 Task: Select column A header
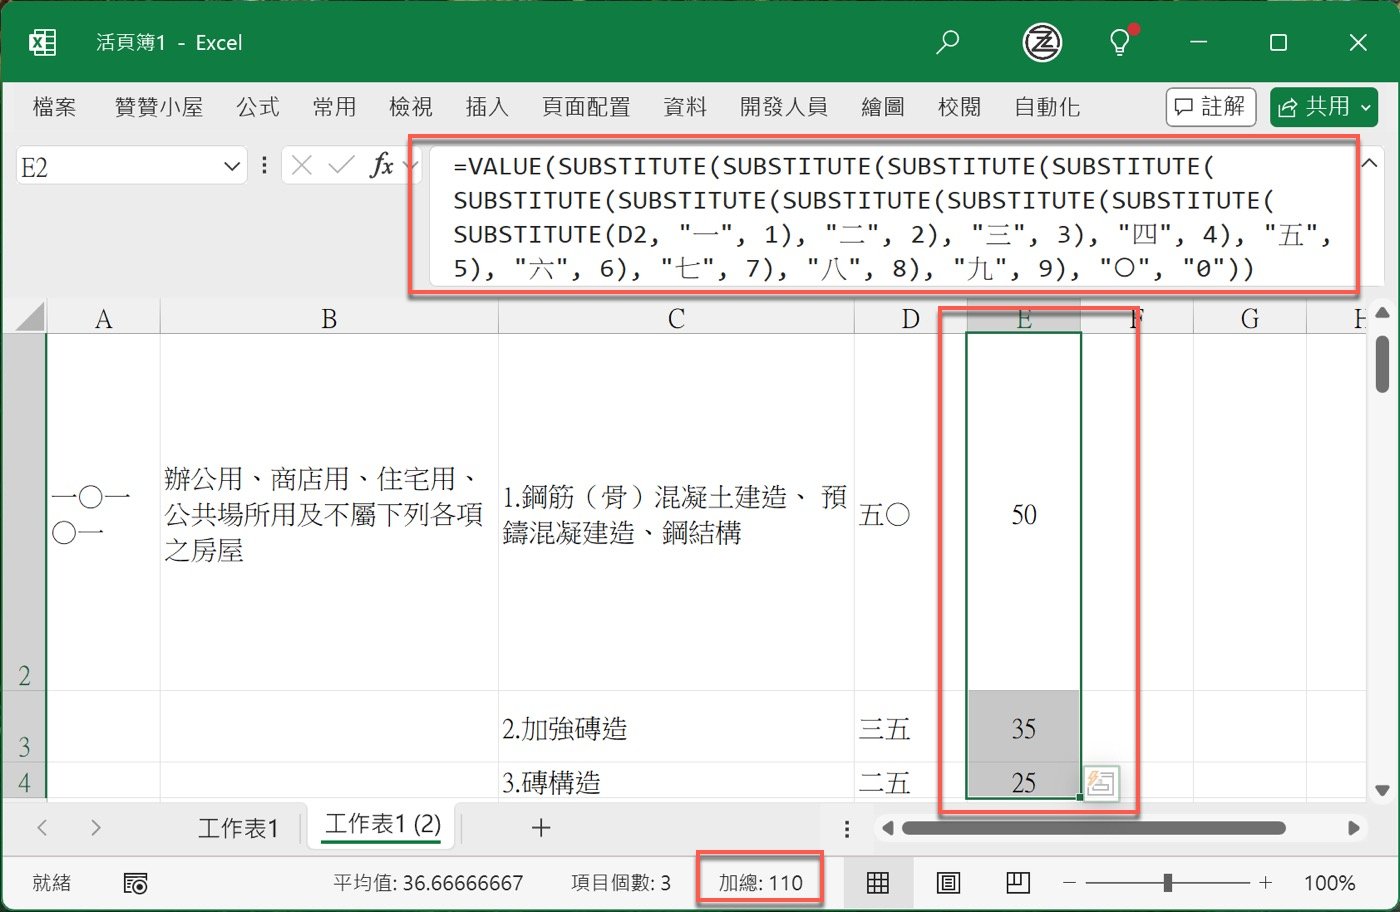(103, 319)
